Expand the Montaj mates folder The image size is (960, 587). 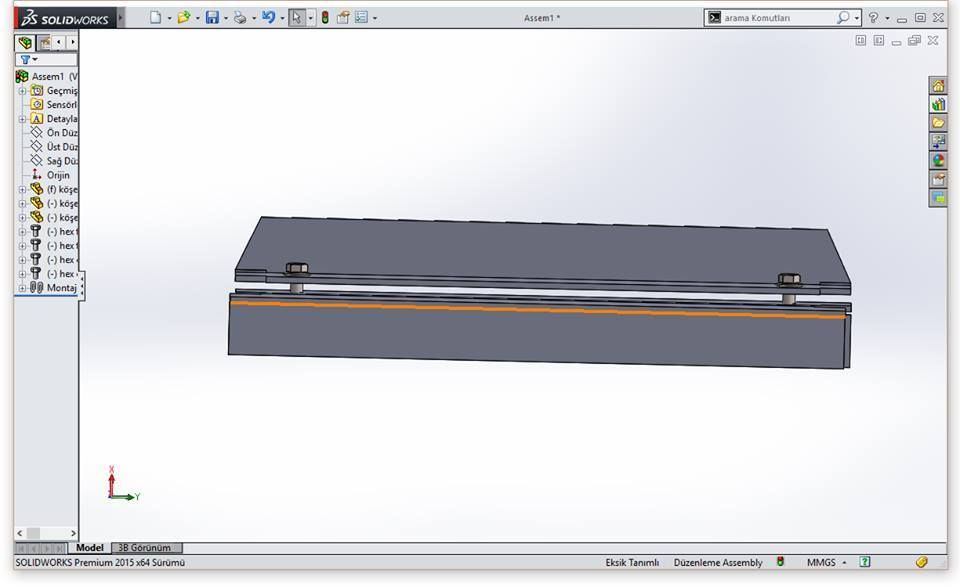[x=22, y=288]
